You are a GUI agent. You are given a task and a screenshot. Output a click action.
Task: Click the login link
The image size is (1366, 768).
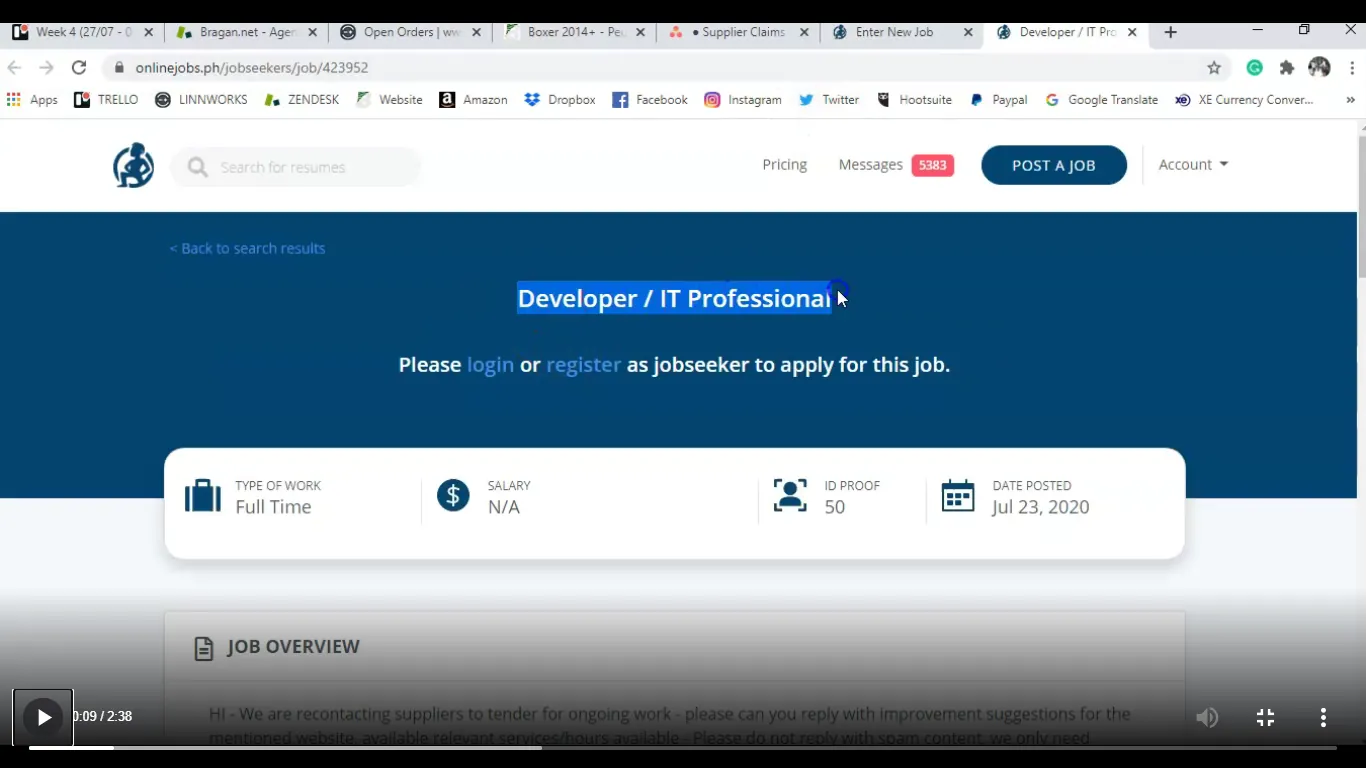[490, 365]
